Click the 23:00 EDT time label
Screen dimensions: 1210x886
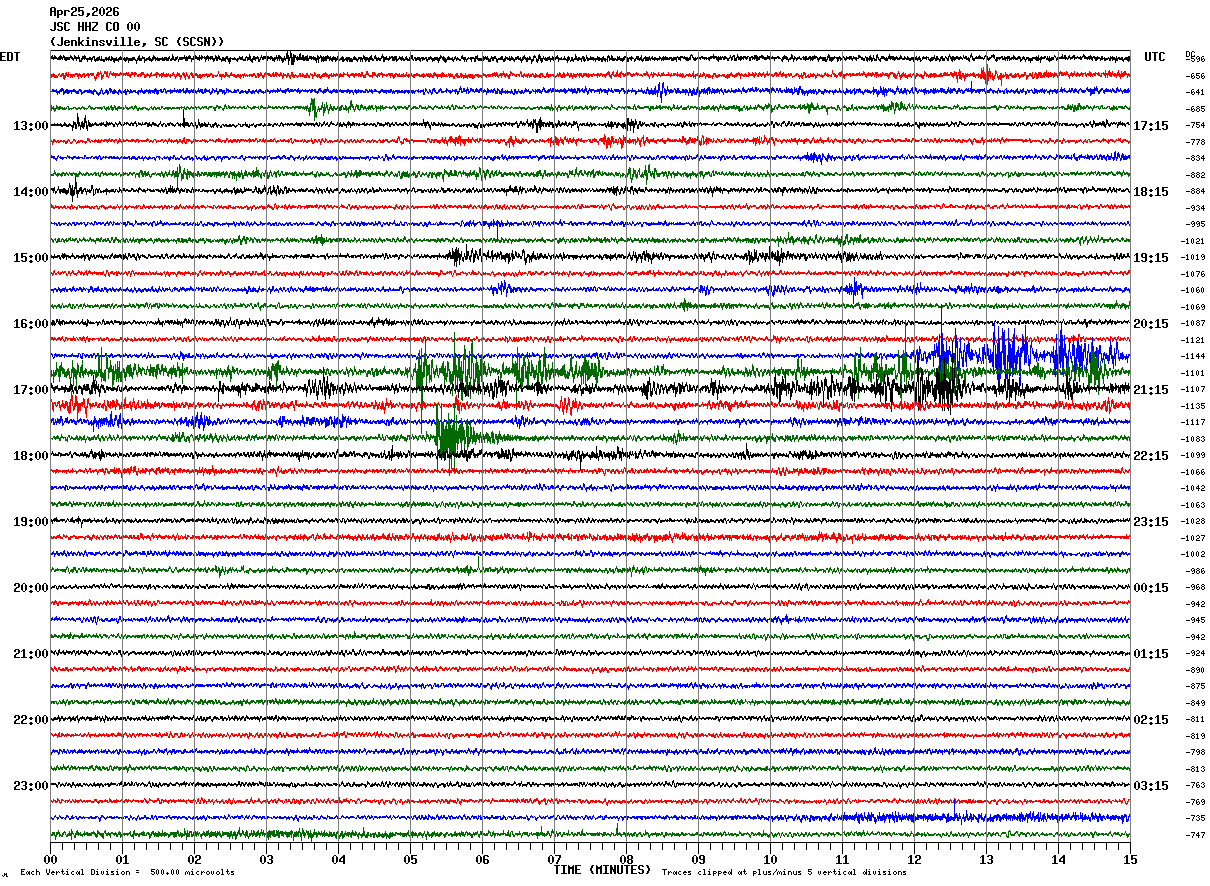point(30,785)
